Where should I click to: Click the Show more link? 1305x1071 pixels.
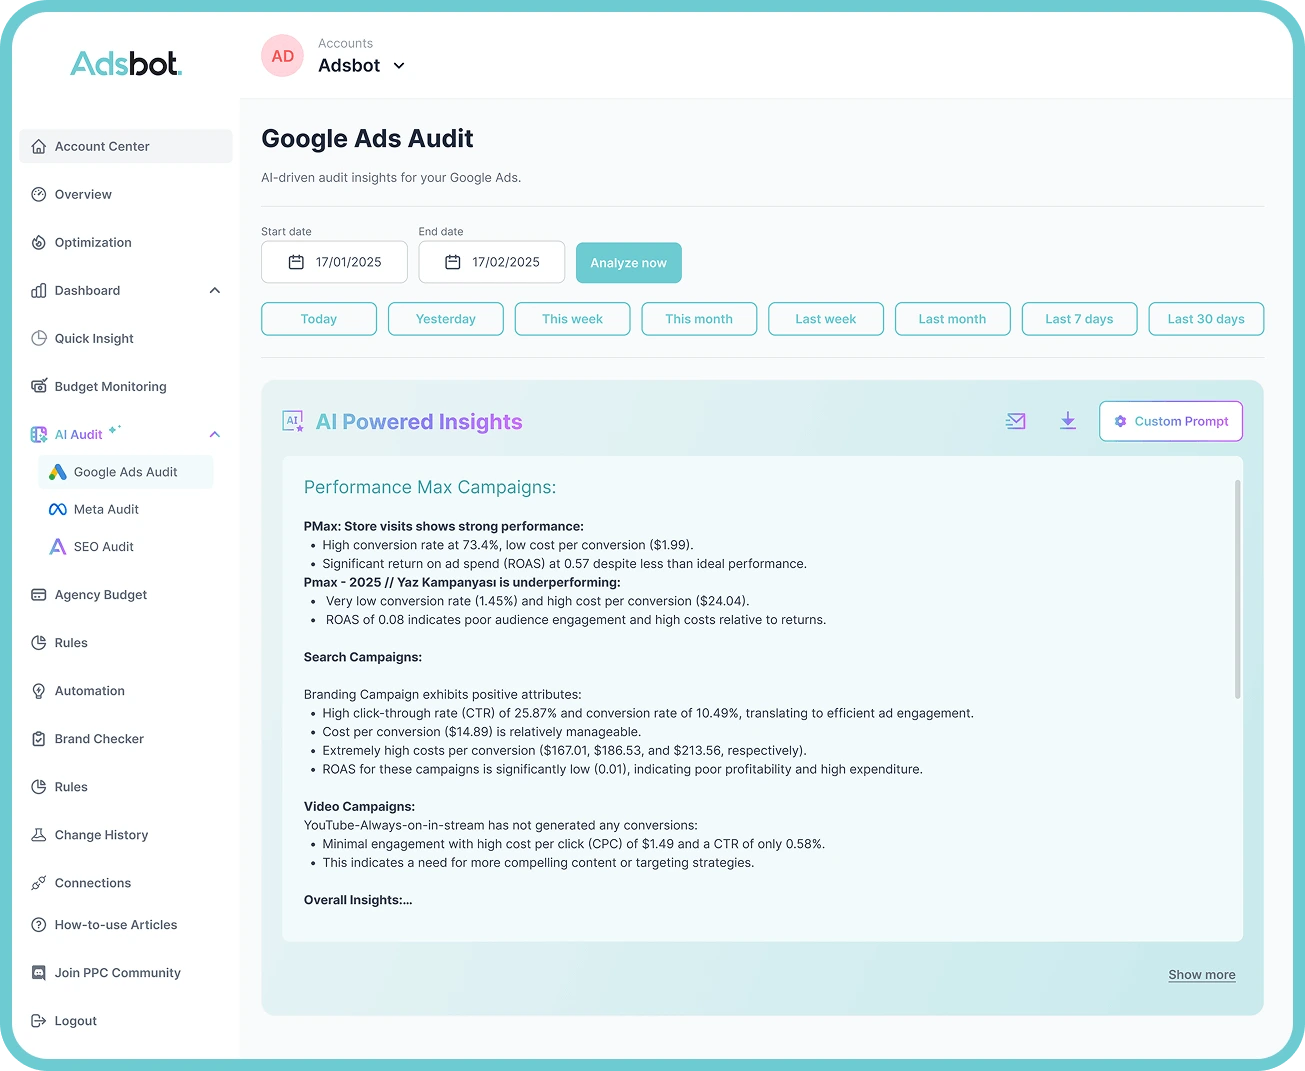[x=1201, y=975]
